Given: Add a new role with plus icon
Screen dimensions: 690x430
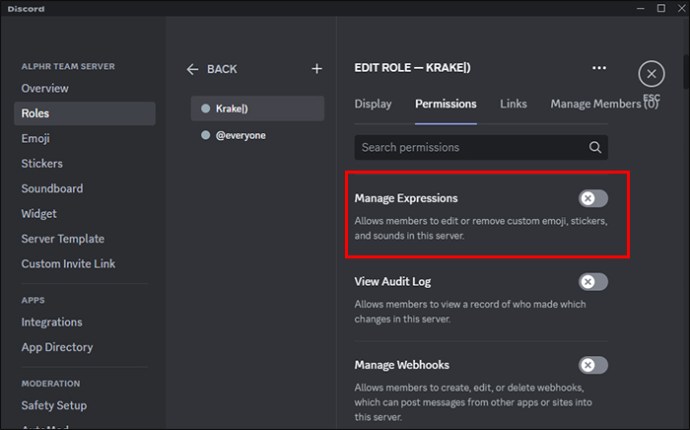Looking at the screenshot, I should (x=317, y=69).
